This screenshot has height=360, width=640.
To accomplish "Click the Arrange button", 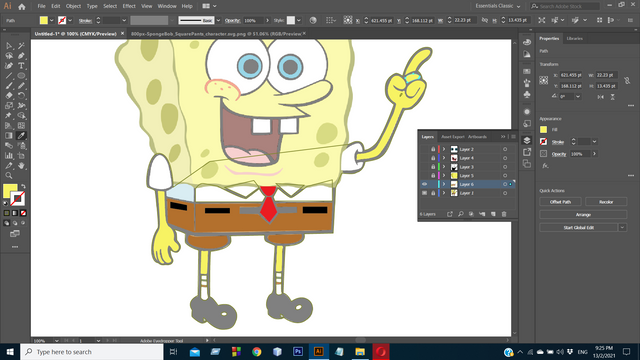I will [x=583, y=214].
